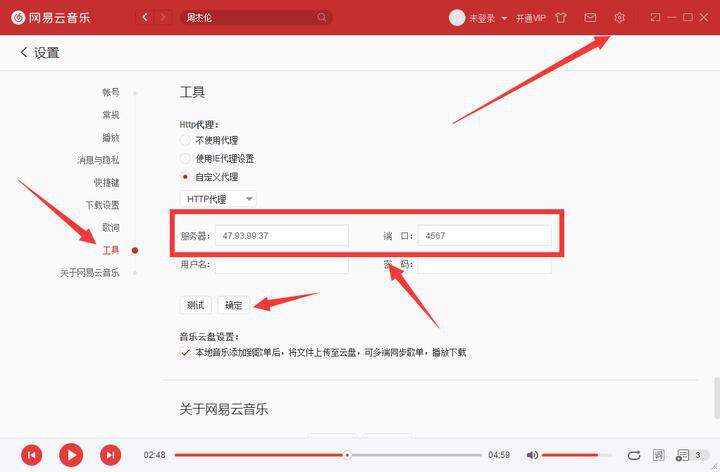Click the 端口 port input field
Viewport: 720px width, 472px height.
[x=484, y=236]
